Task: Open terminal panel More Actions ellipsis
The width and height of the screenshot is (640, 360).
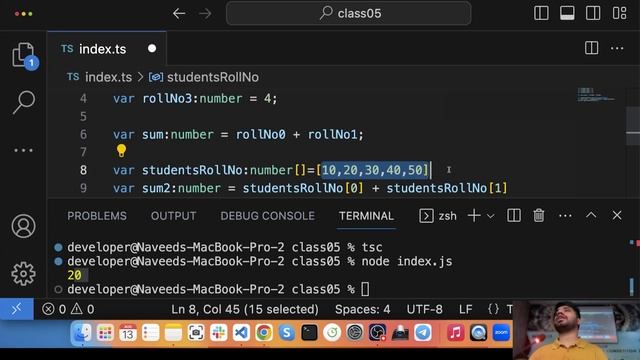Action: pos(565,216)
